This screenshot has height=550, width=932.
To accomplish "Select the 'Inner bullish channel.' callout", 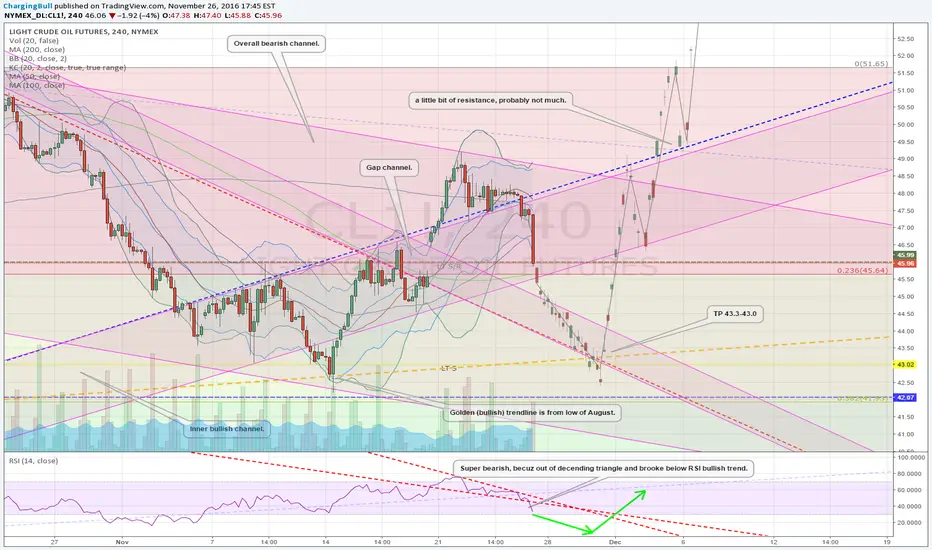I will (227, 429).
